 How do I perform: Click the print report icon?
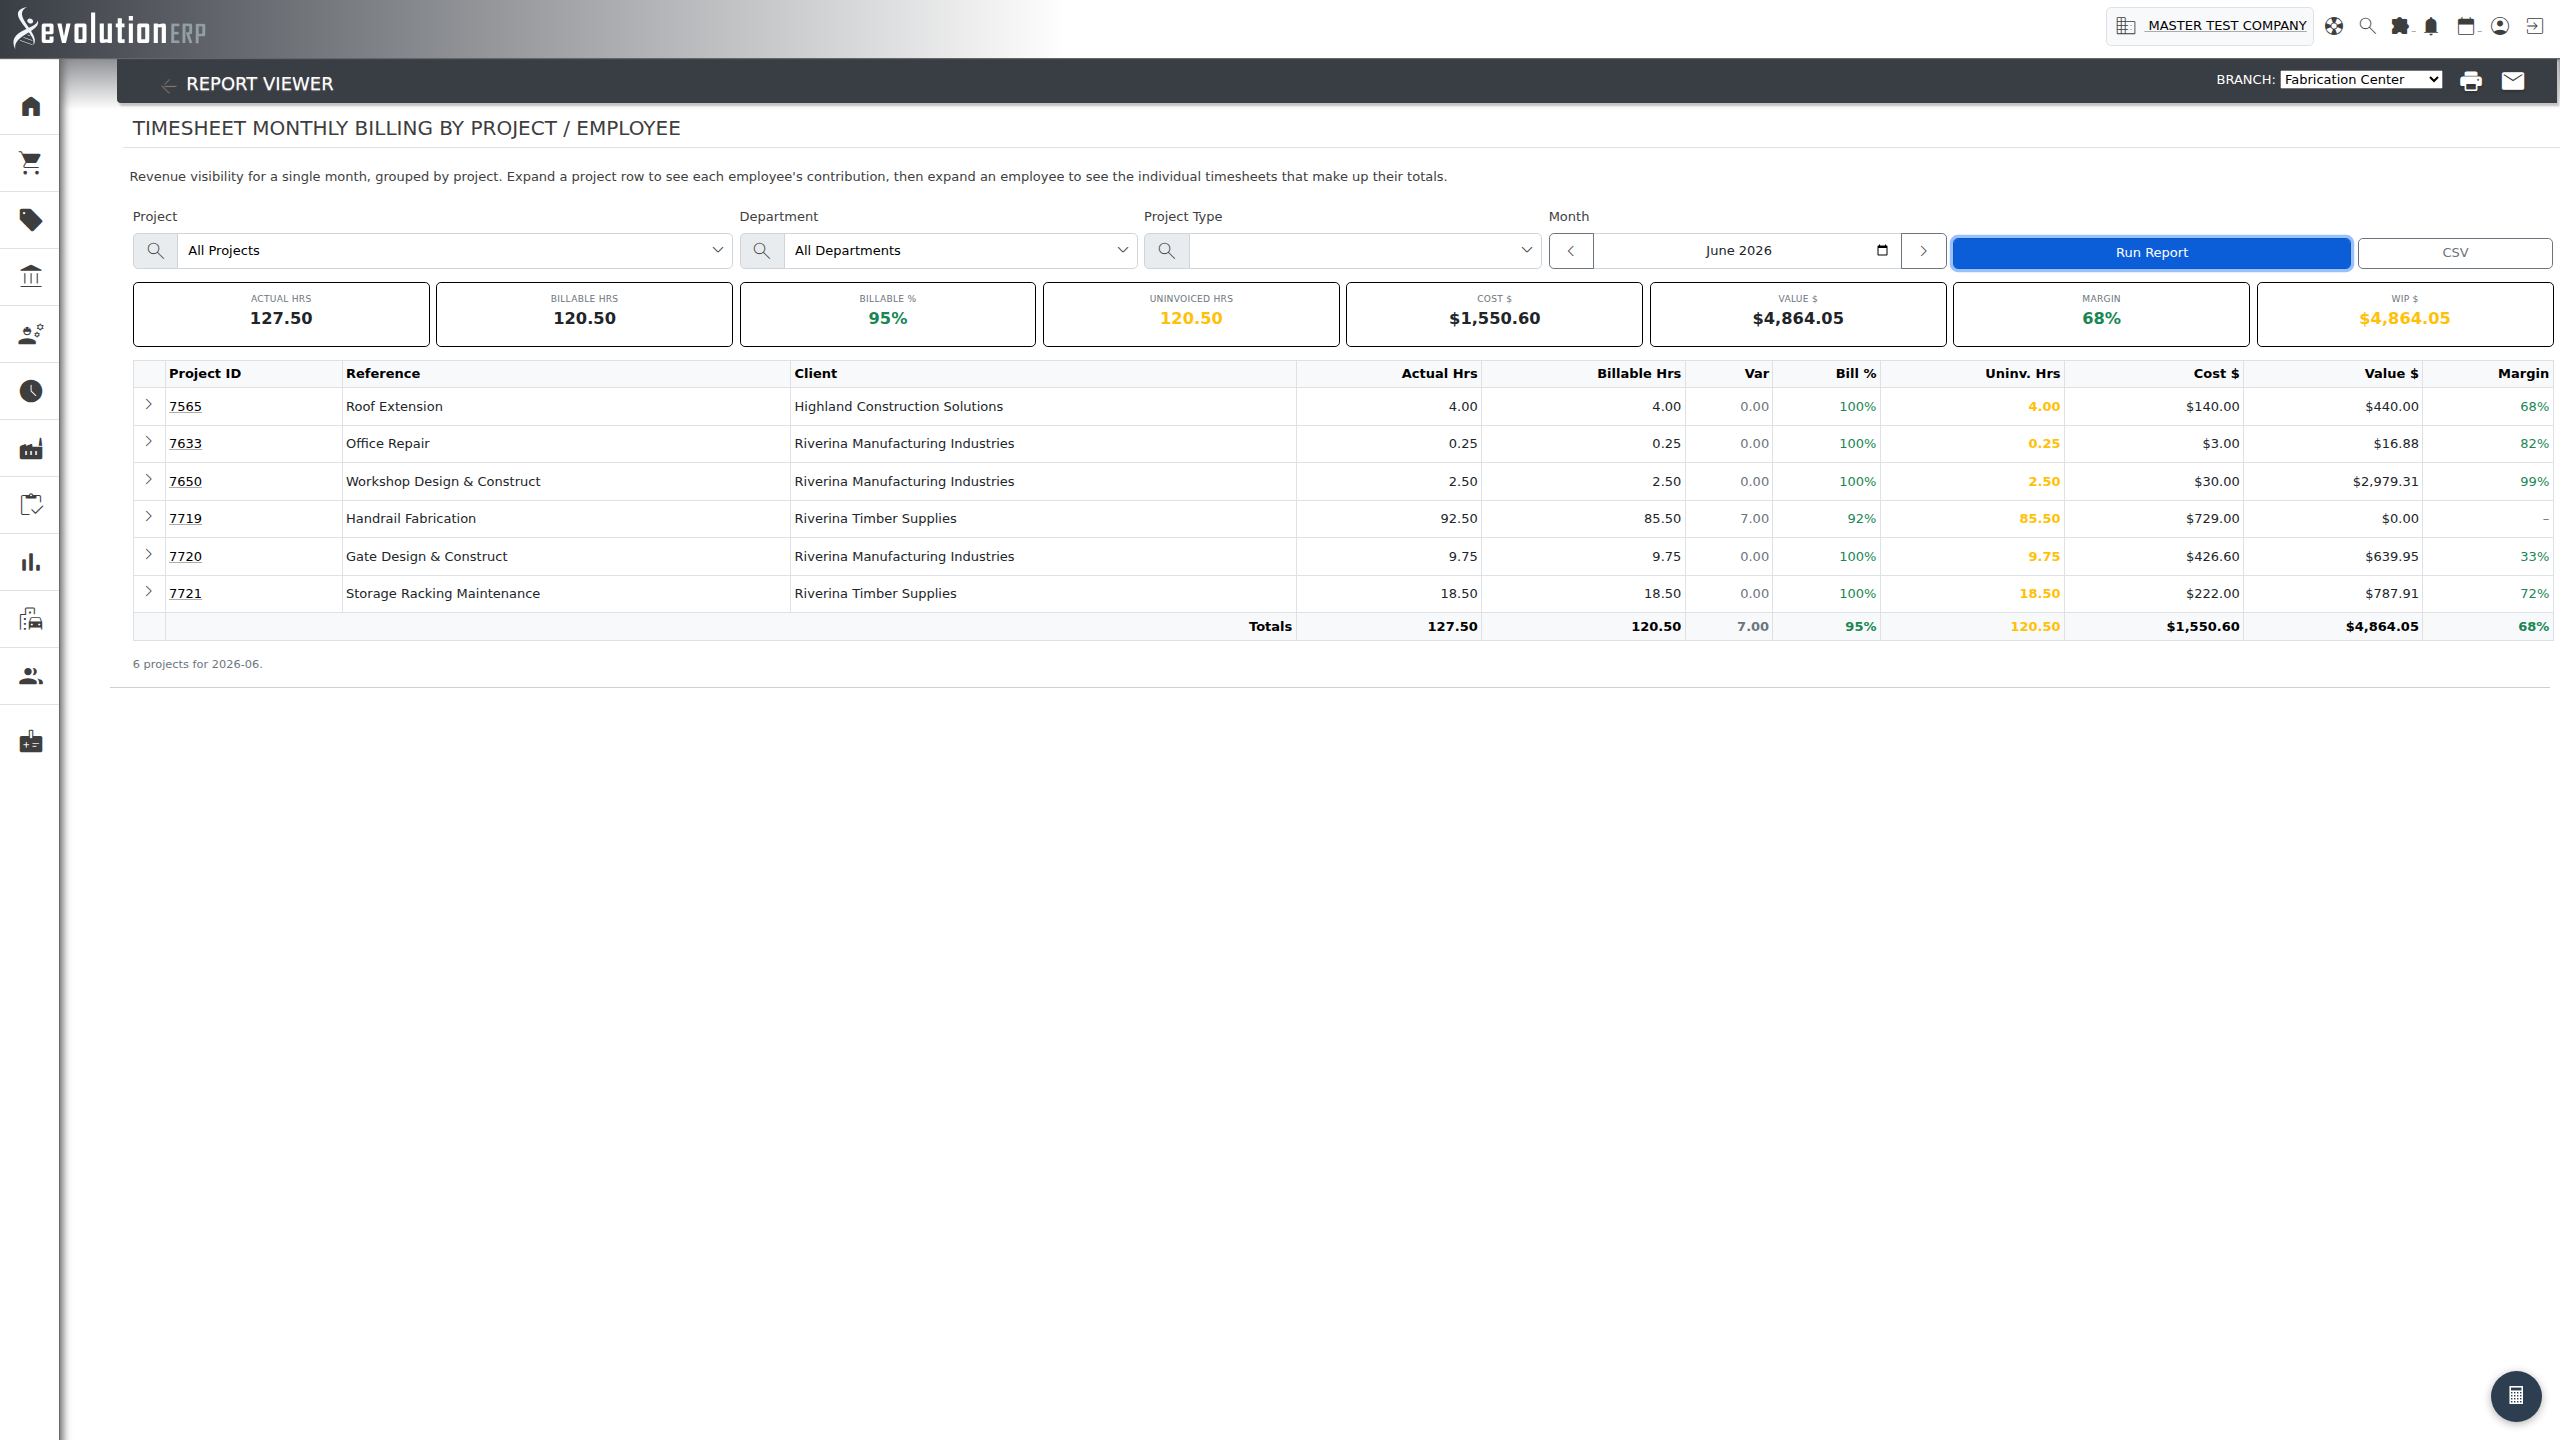(x=2470, y=81)
